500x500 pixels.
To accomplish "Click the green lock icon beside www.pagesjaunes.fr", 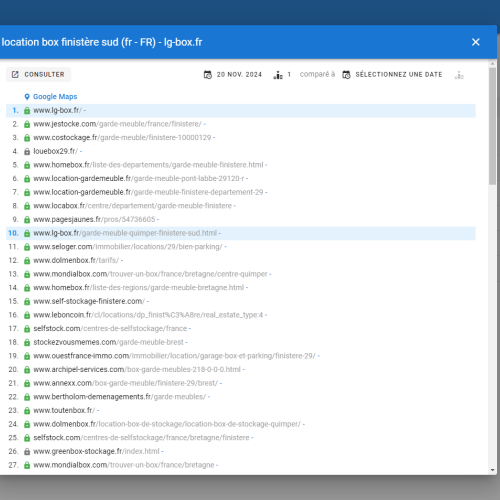I will click(27, 219).
